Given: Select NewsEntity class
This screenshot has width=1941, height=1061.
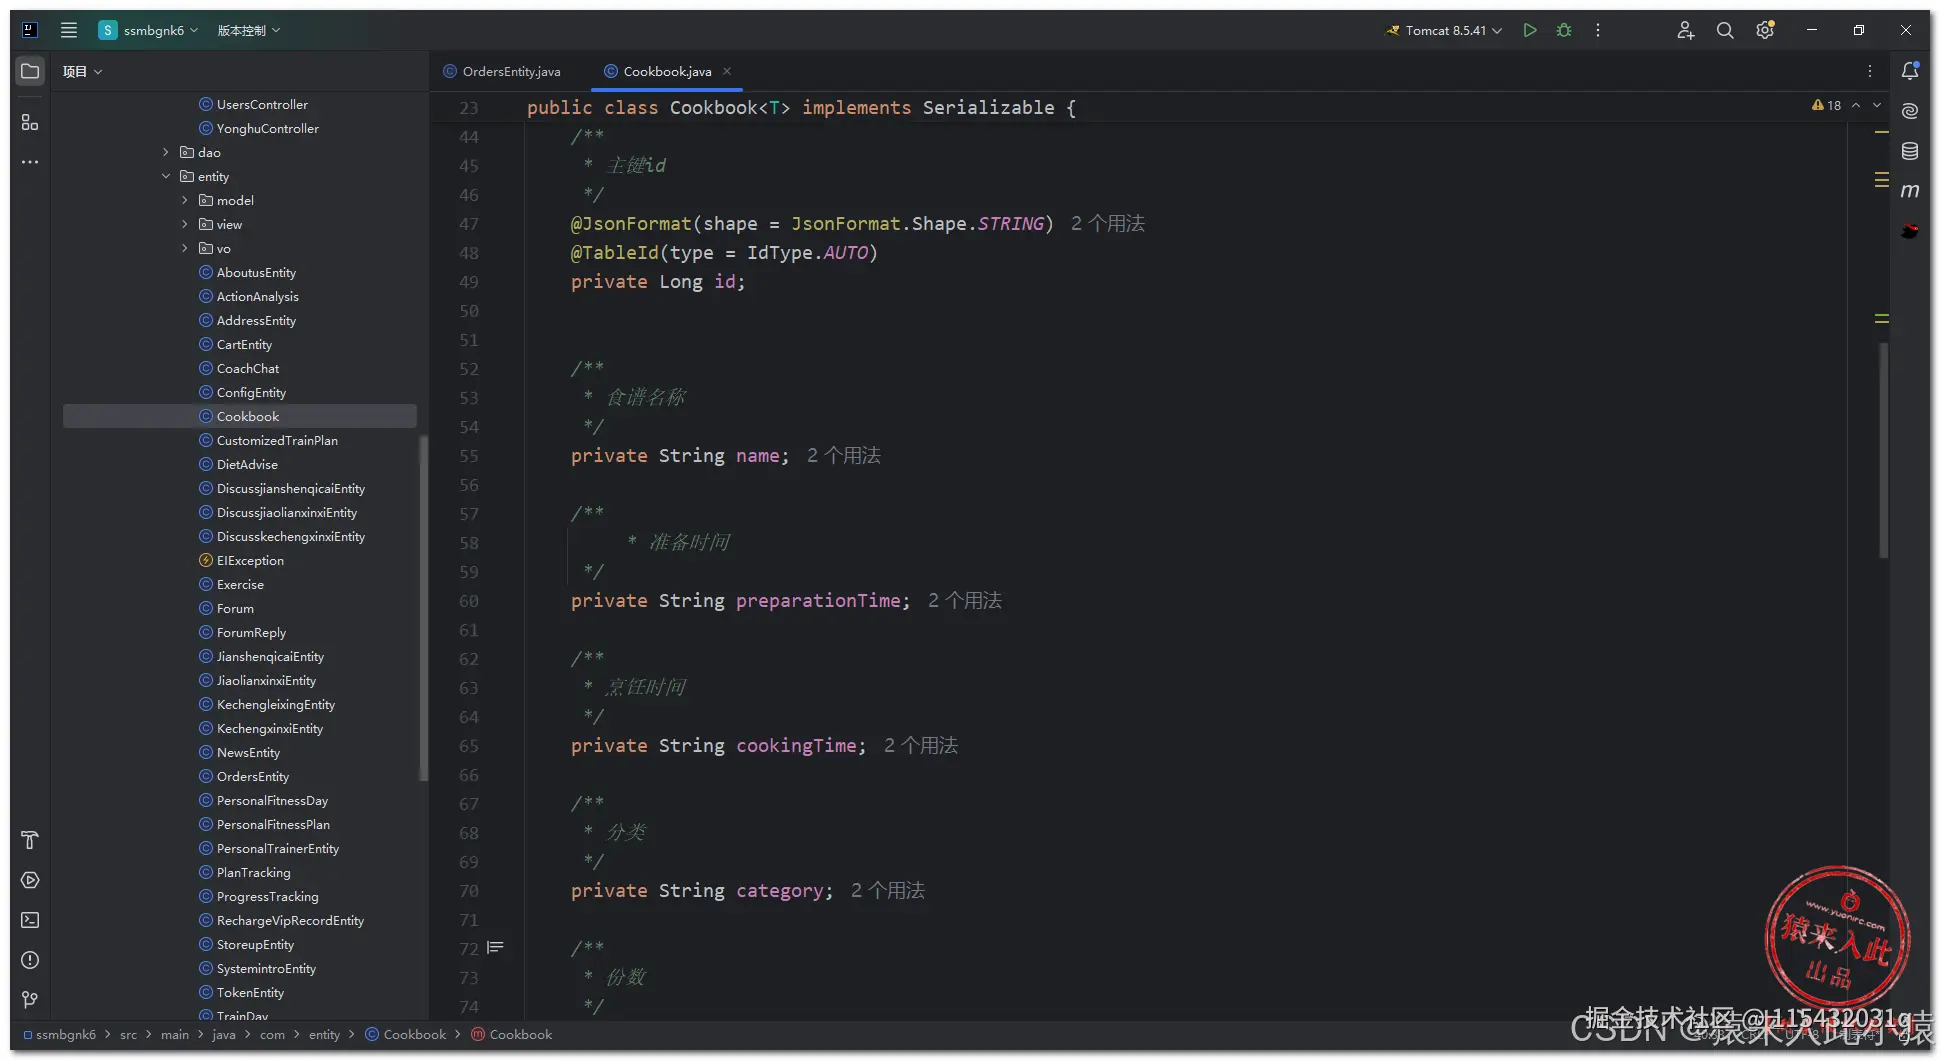Looking at the screenshot, I should [248, 752].
